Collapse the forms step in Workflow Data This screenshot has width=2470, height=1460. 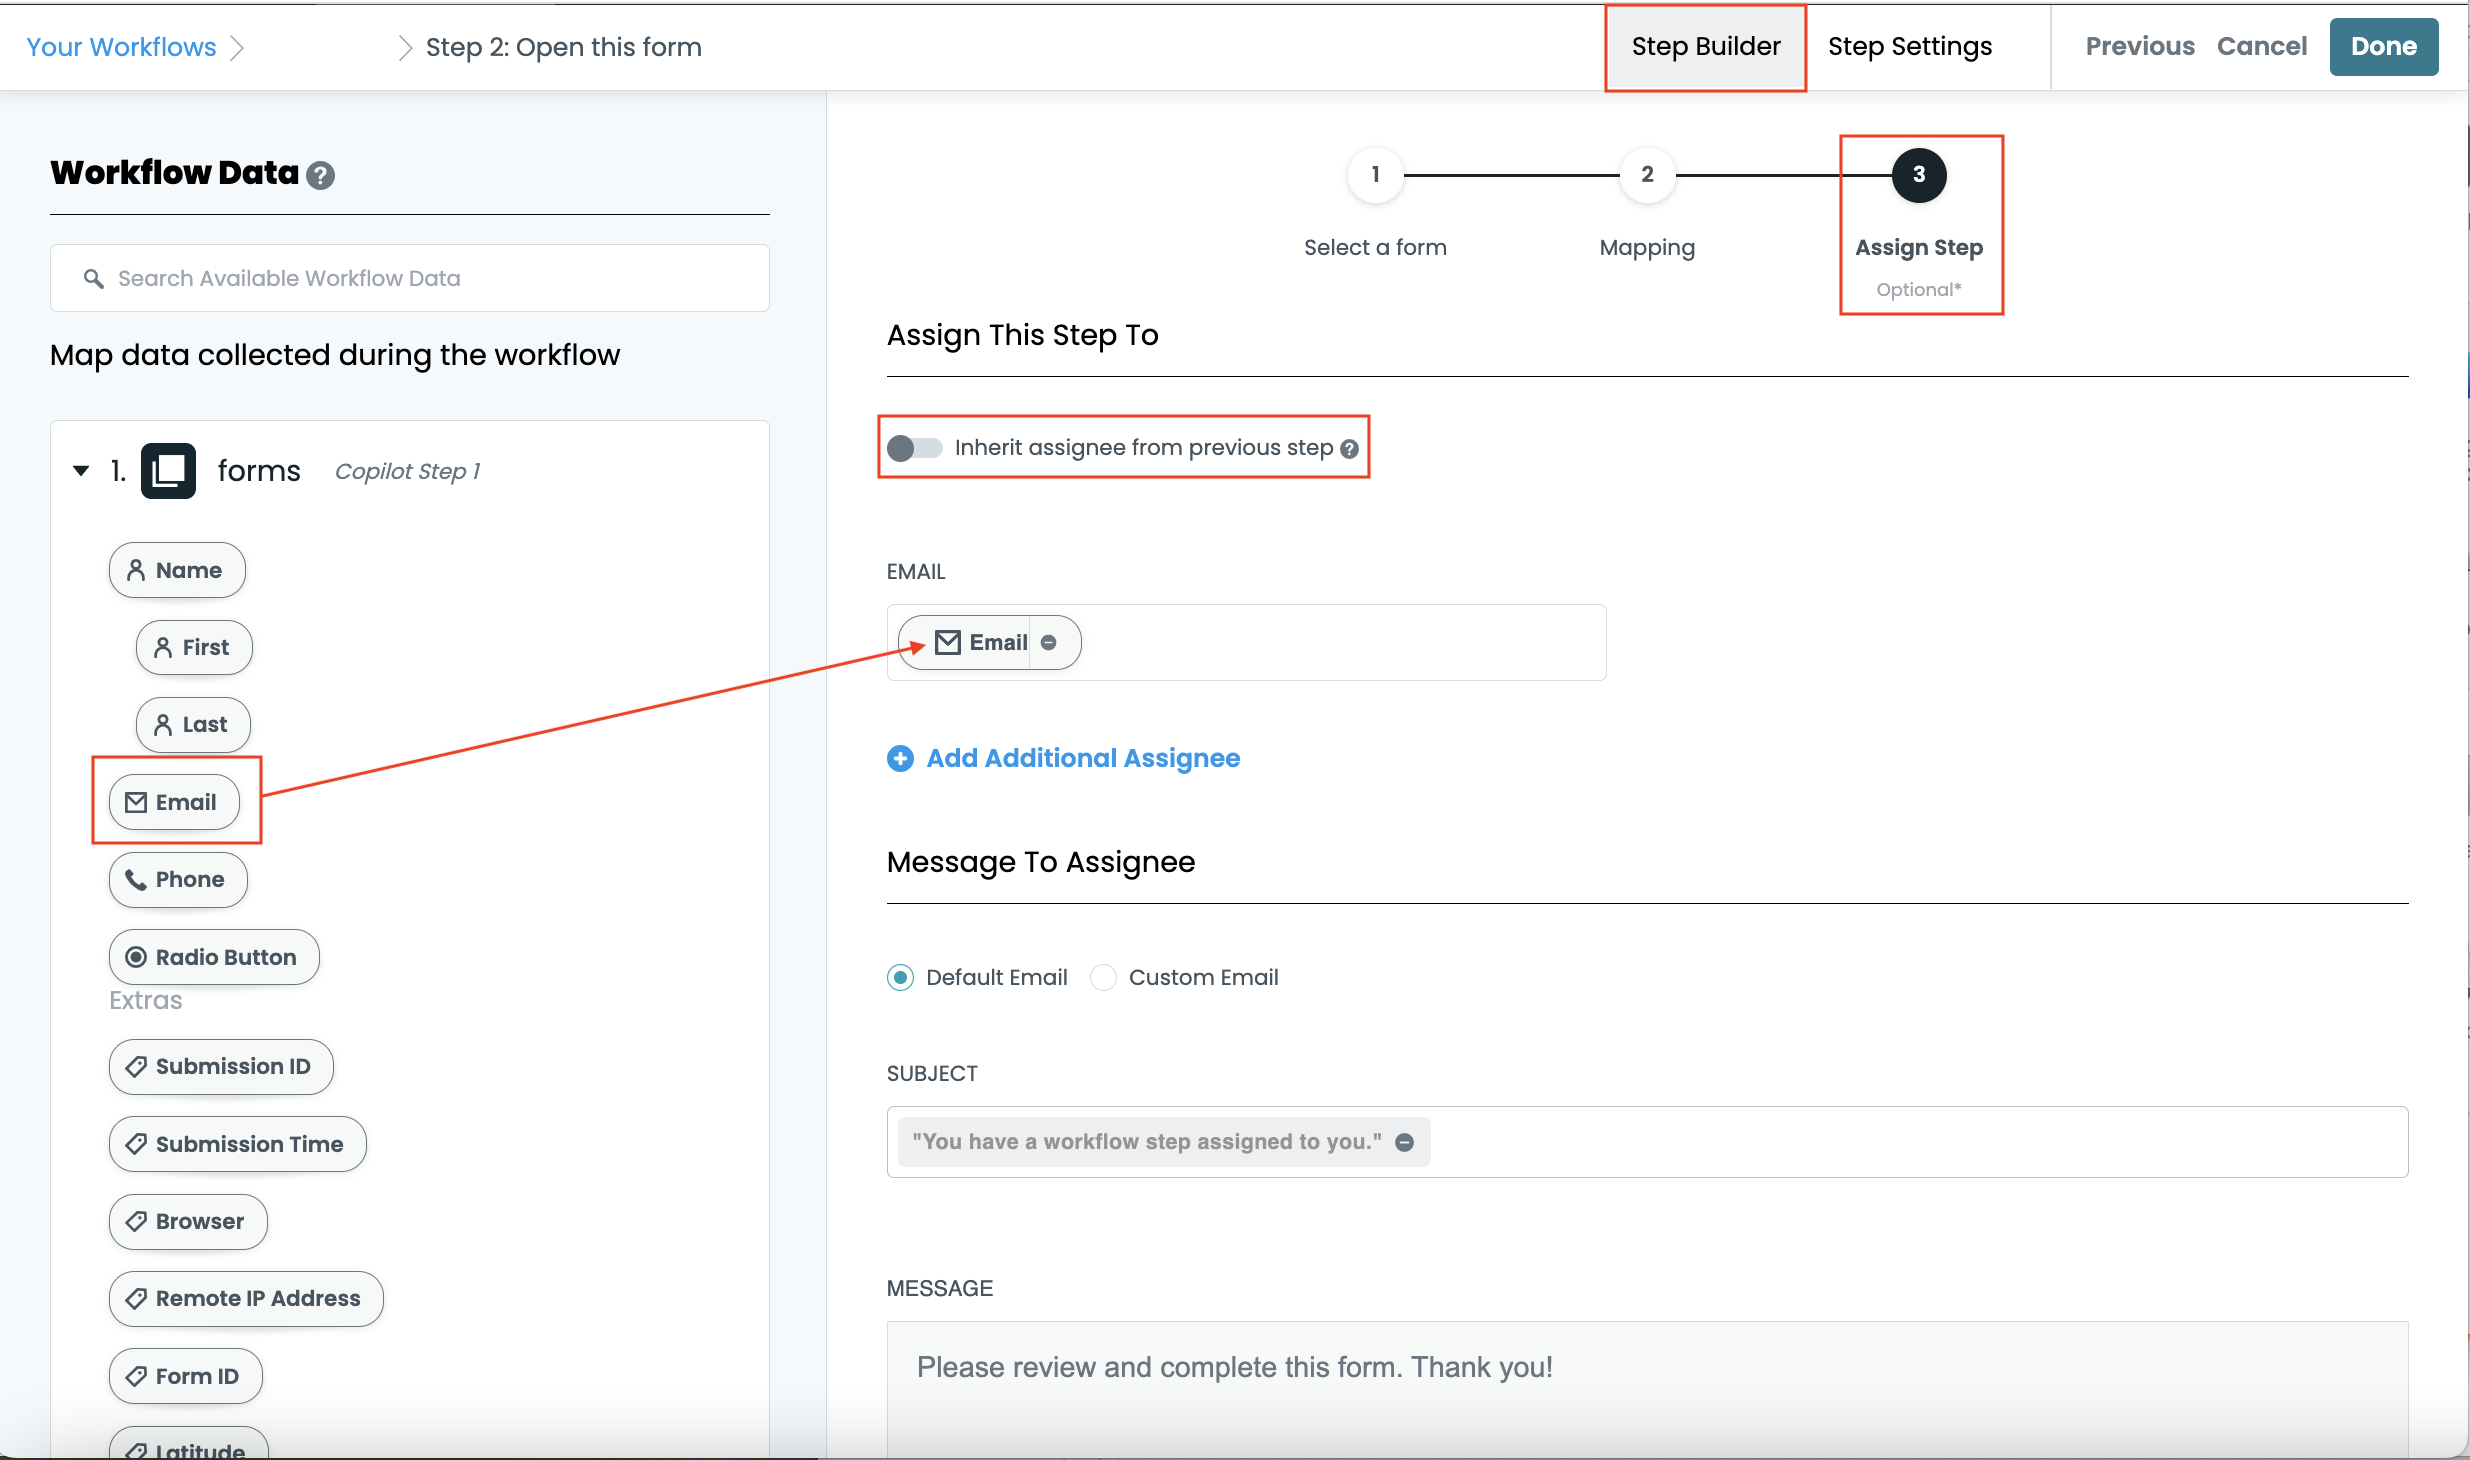80,470
